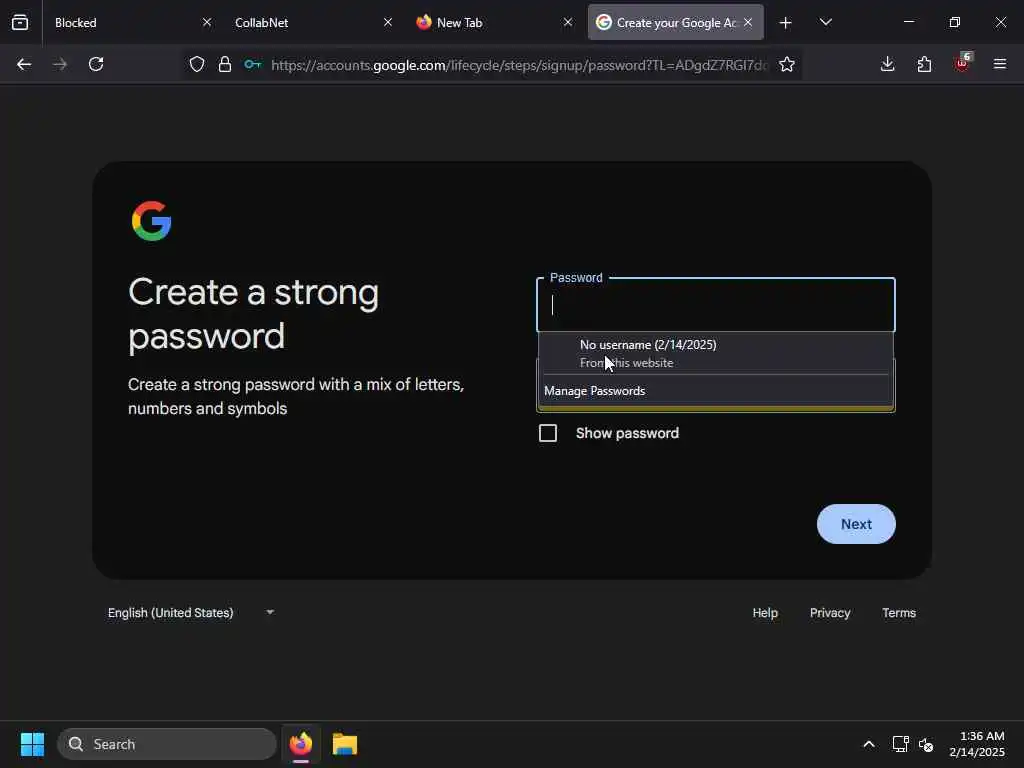1024x768 pixels.
Task: Bookmark this page with the star
Action: (x=787, y=64)
